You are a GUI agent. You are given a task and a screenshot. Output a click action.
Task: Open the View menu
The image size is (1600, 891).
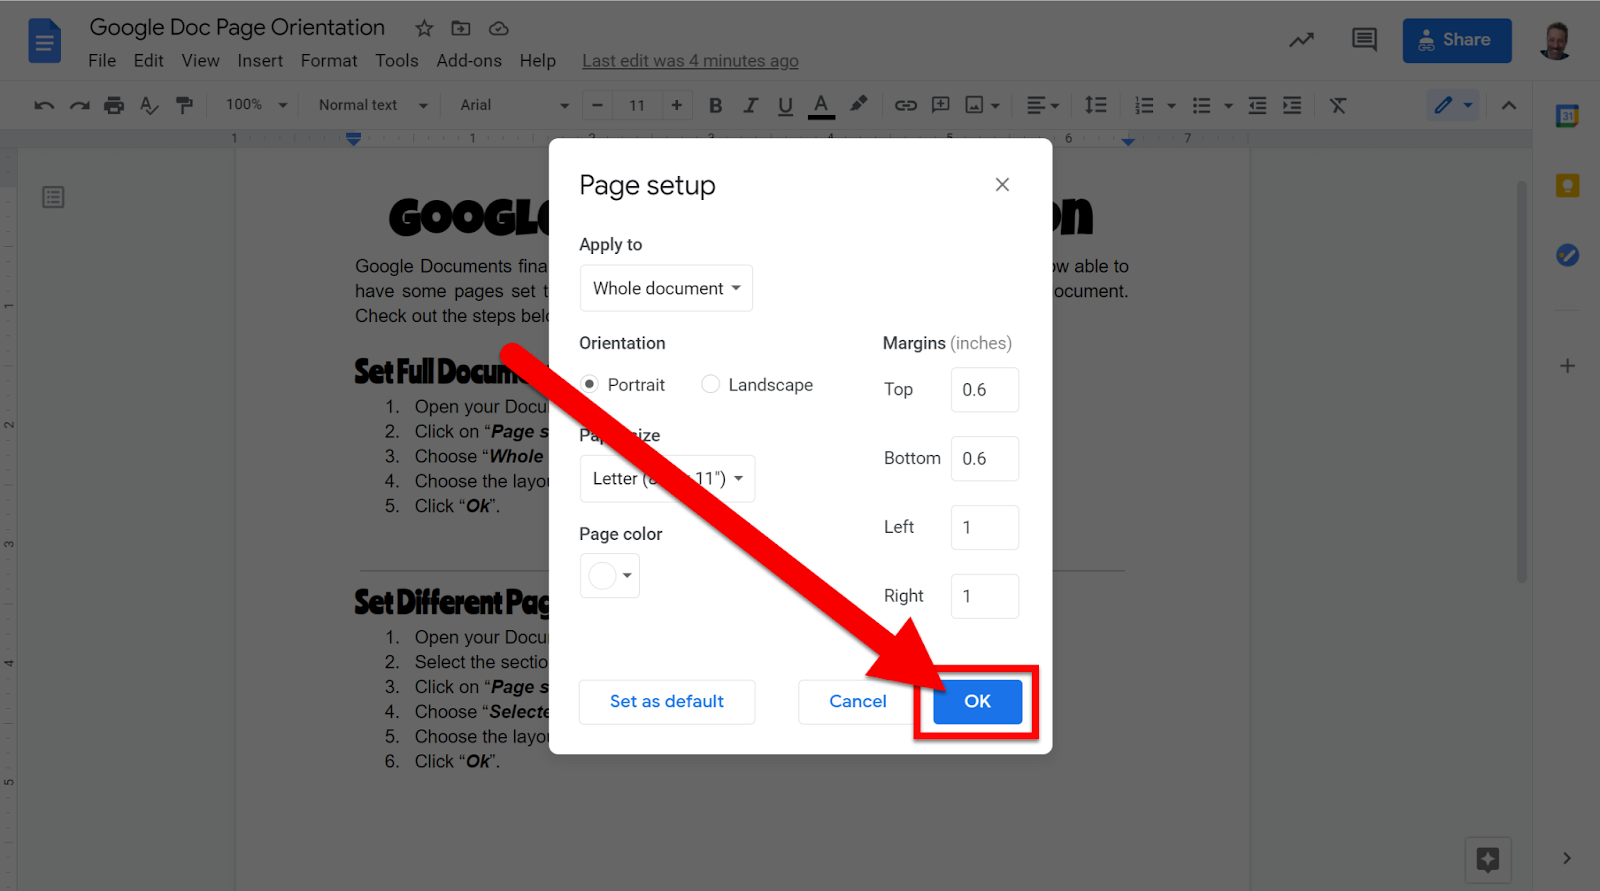click(x=200, y=61)
